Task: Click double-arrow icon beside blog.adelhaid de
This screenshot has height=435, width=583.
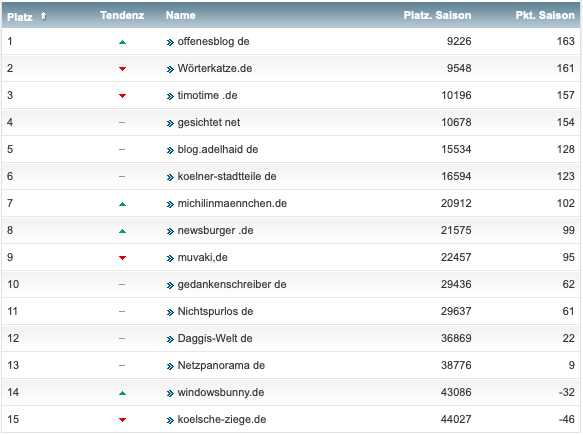Action: point(170,151)
